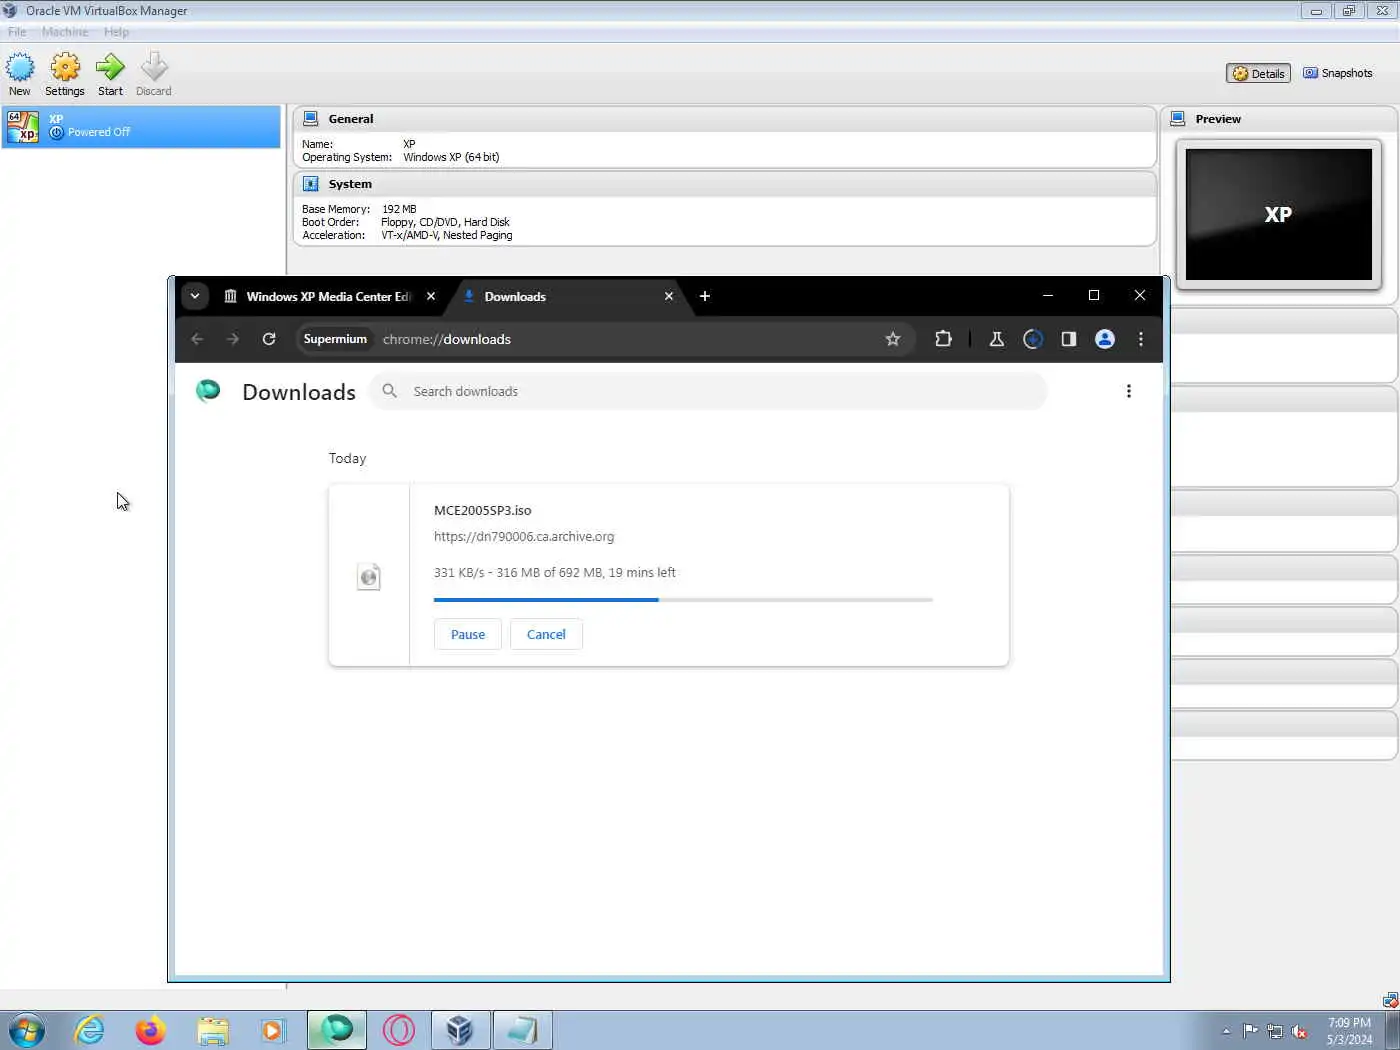1400x1050 pixels.
Task: Click the Search downloads field
Action: tap(708, 391)
